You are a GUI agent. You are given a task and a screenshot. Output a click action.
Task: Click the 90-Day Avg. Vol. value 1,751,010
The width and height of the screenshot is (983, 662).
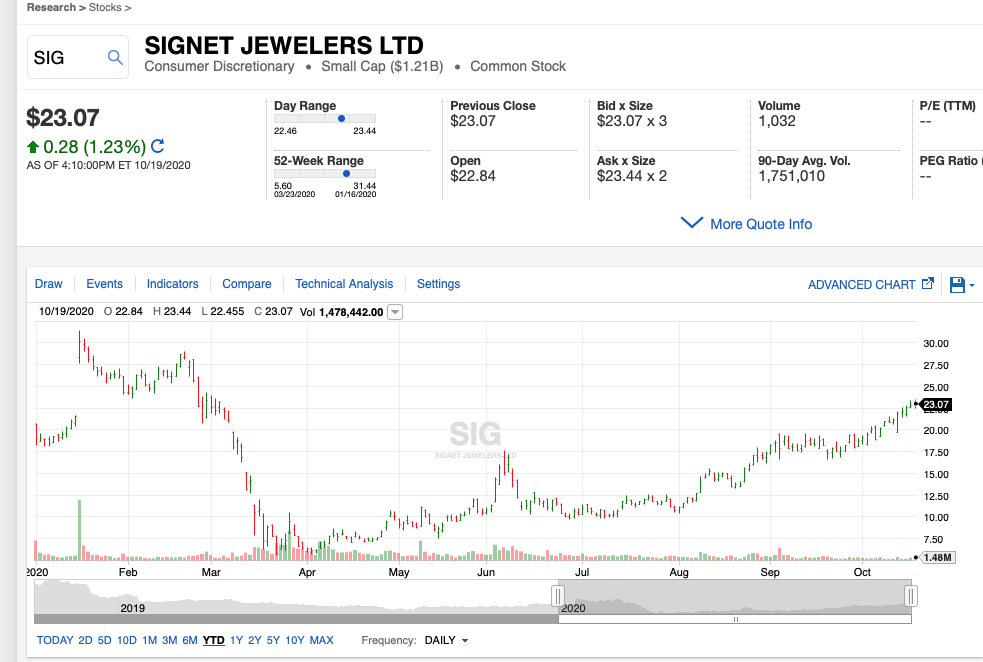tap(791, 176)
